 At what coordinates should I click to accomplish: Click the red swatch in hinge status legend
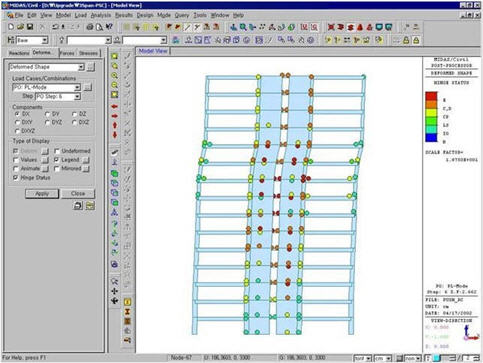pyautogui.click(x=431, y=96)
